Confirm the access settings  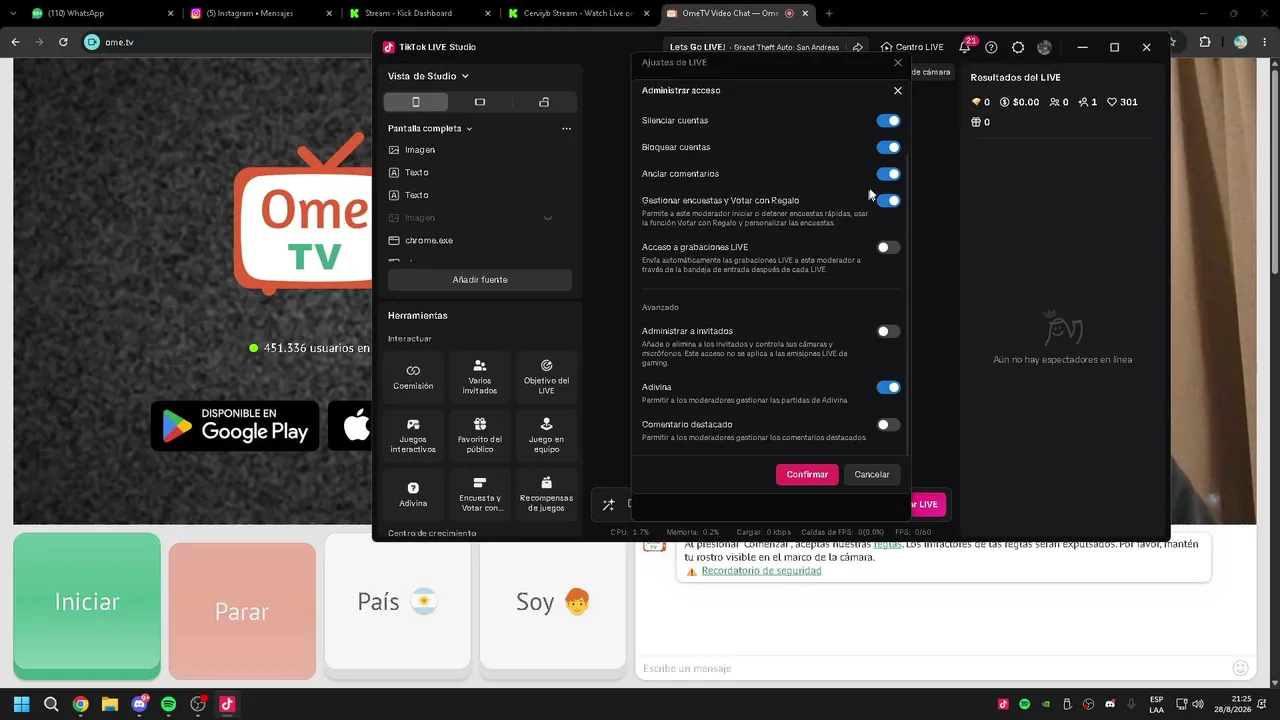[807, 474]
